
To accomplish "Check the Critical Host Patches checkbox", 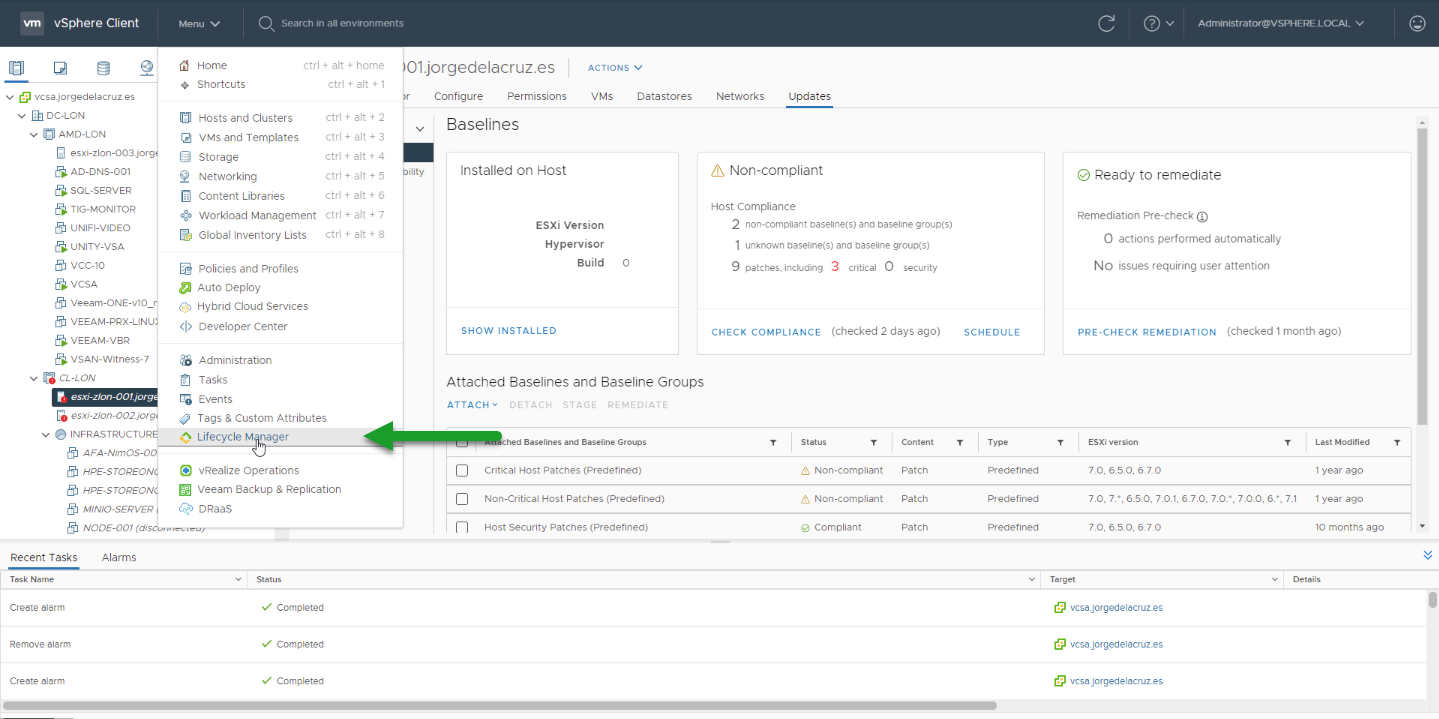I will pos(462,470).
